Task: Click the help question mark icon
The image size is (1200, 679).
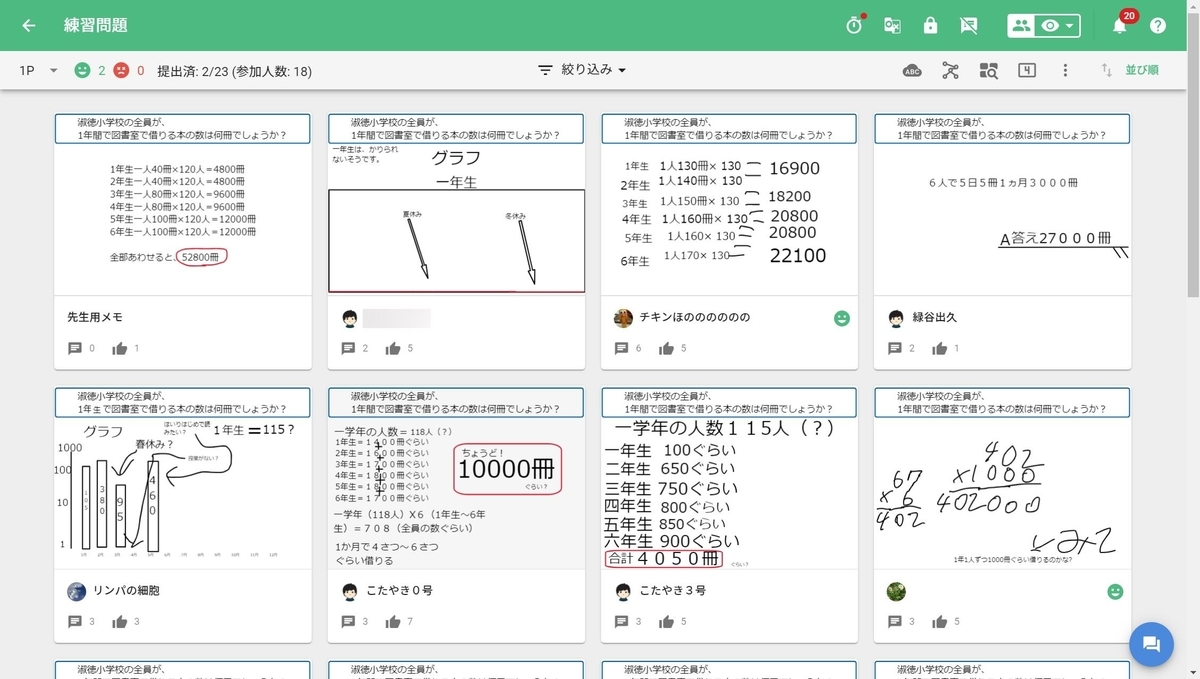Action: click(1158, 24)
